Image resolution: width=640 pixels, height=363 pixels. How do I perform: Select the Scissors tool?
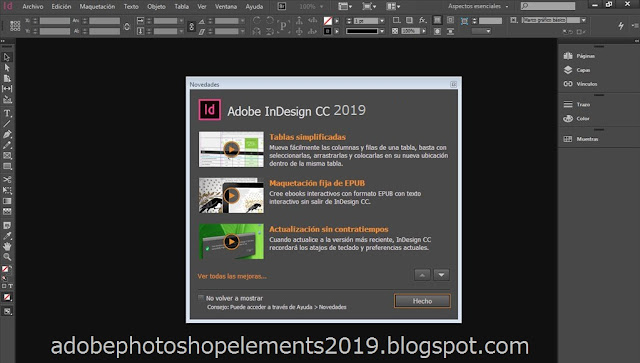coord(7,180)
